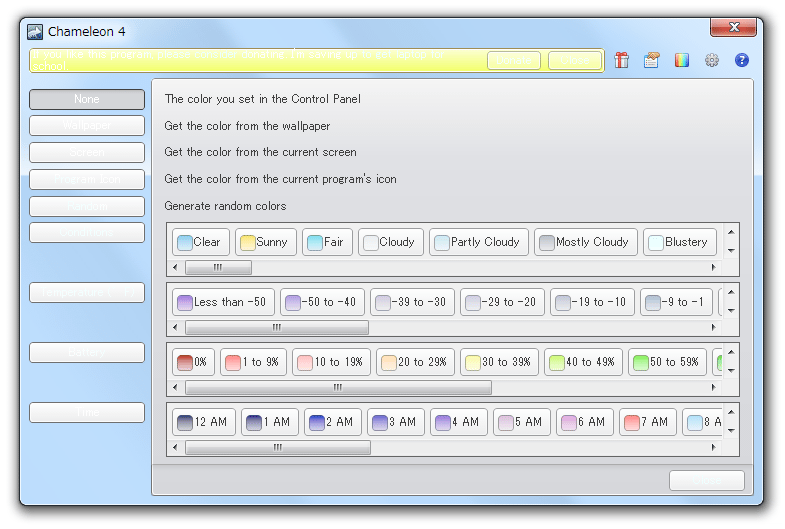
Task: Click the Close button at bottom right
Action: [x=706, y=480]
